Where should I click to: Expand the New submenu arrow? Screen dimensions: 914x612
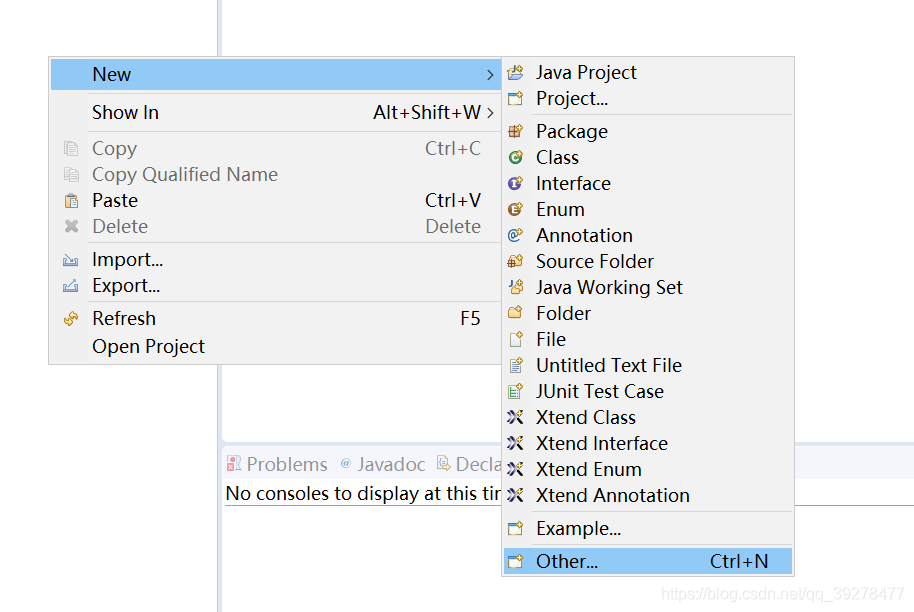click(490, 75)
